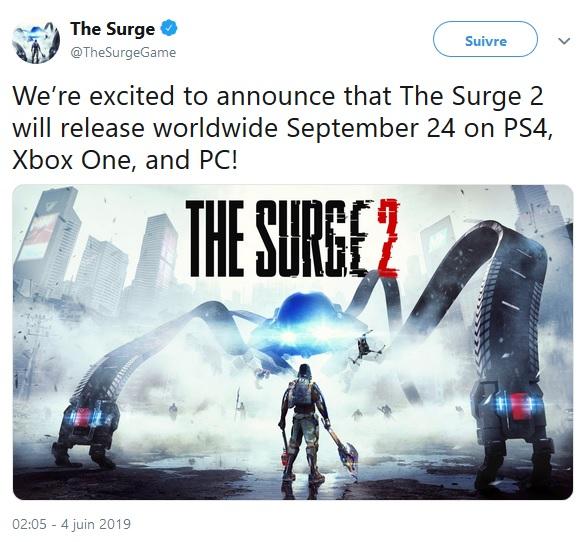585x542 pixels.
Task: Click the skyscraper with billboard at left
Action: pyautogui.click(x=49, y=239)
